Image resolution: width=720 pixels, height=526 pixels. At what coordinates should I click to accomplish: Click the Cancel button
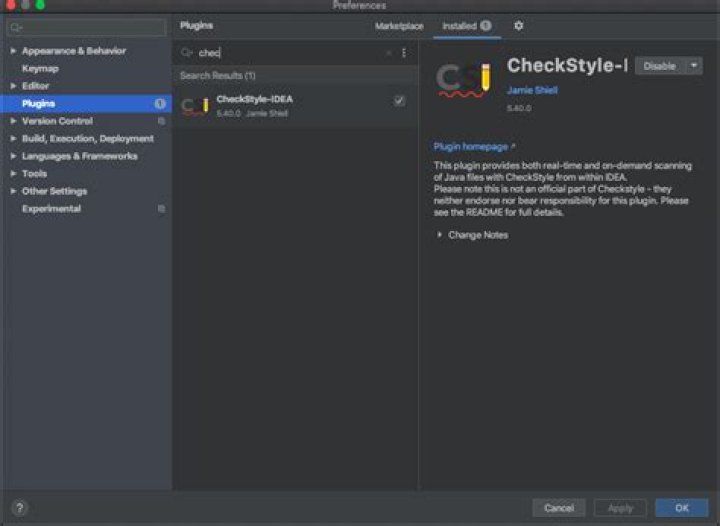559,508
